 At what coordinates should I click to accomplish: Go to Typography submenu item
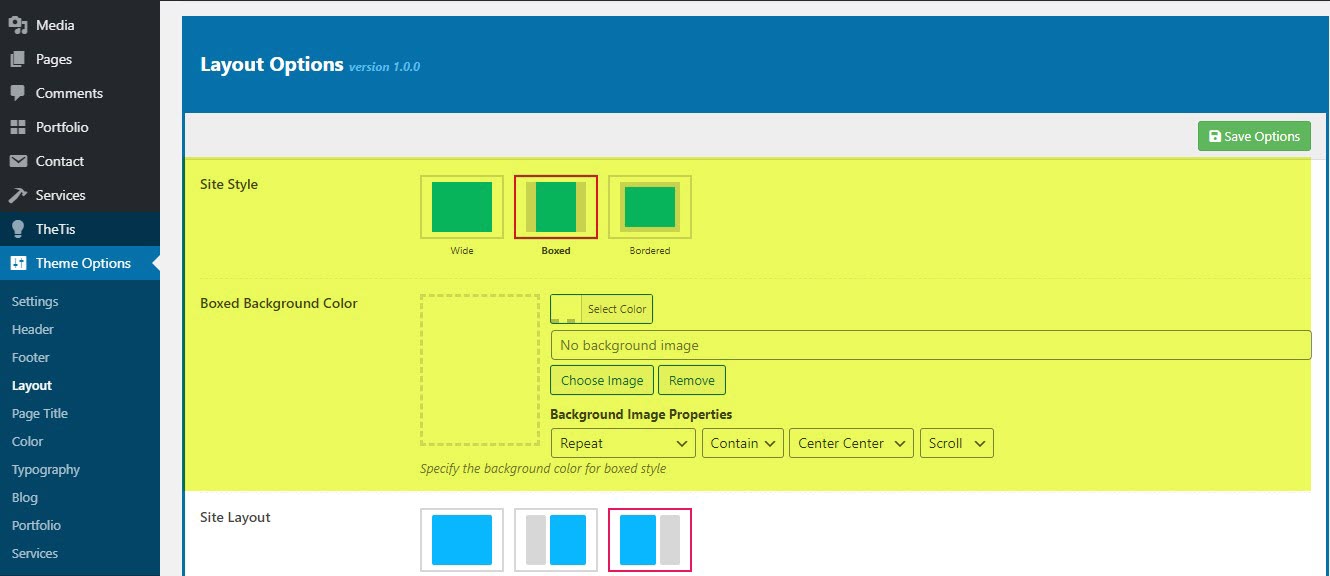pyautogui.click(x=46, y=469)
